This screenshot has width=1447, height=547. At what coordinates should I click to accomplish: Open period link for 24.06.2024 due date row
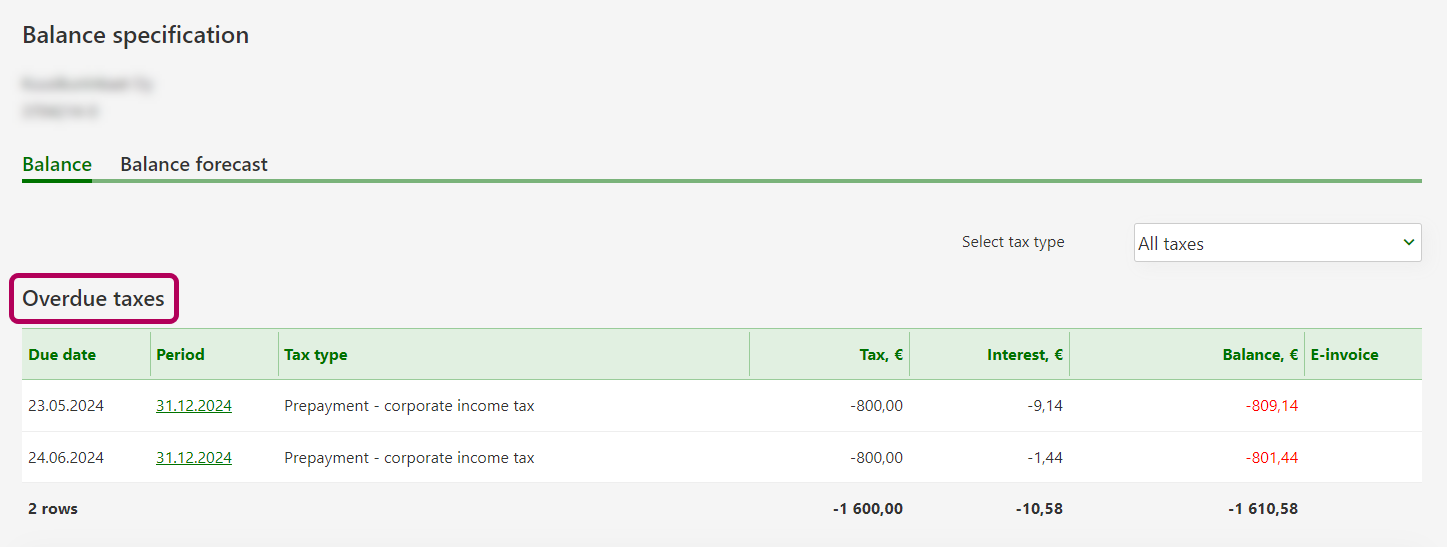tap(194, 458)
